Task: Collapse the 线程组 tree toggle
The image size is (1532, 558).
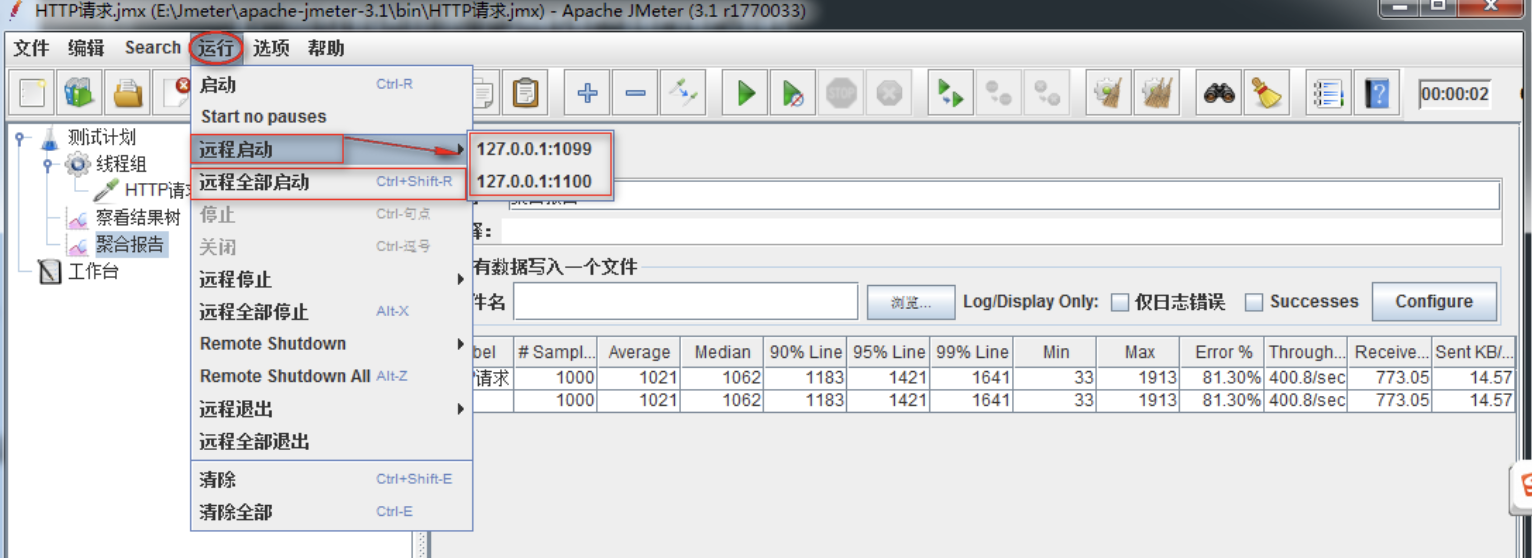Action: tap(48, 166)
